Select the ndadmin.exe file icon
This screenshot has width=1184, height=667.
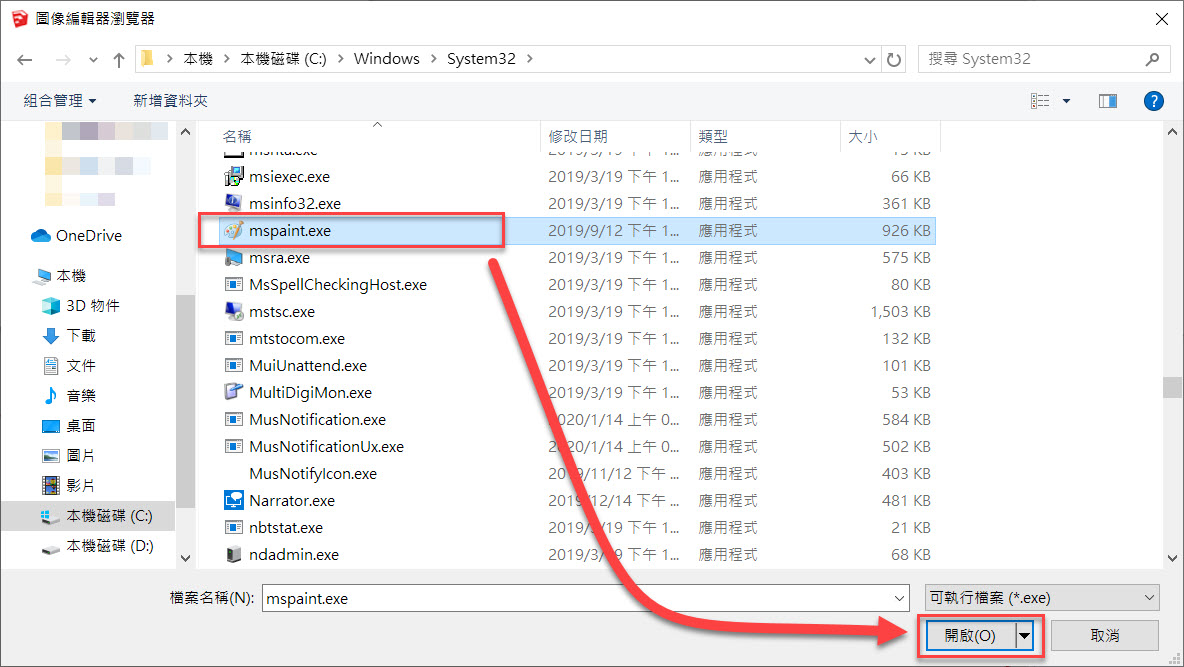point(233,554)
